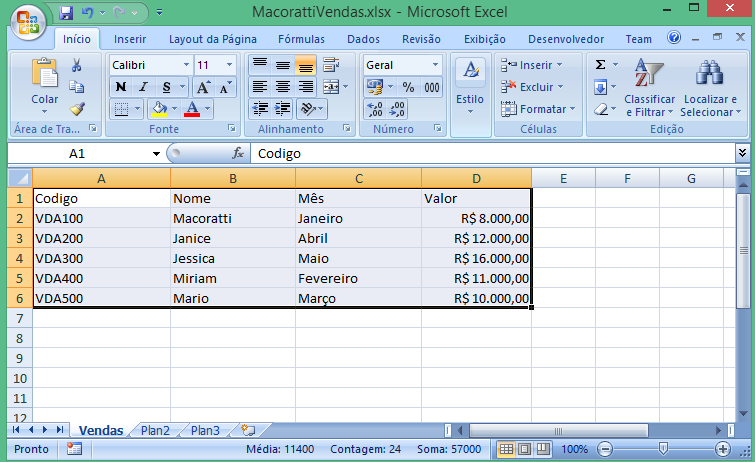Open the Revisão ribbon tab
Screen dimensions: 755x462
click(421, 39)
